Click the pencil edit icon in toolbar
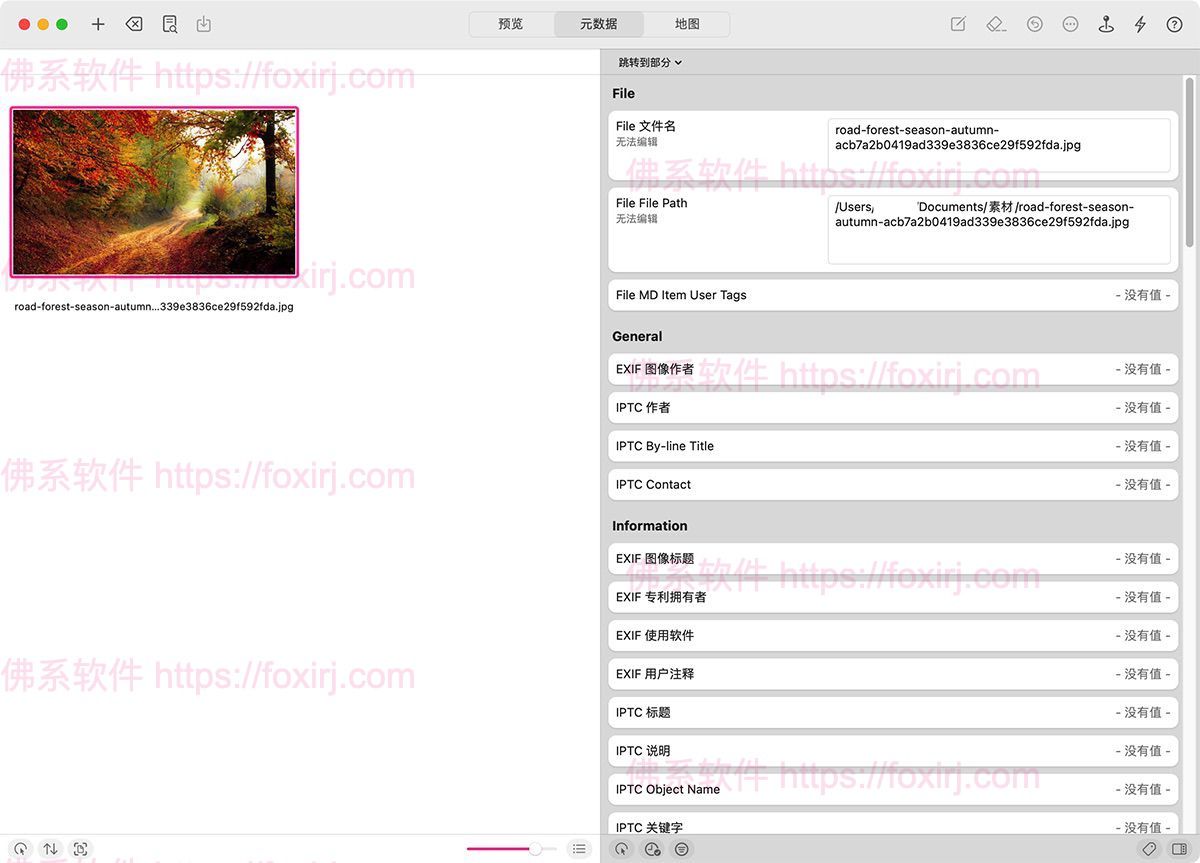 (x=958, y=24)
